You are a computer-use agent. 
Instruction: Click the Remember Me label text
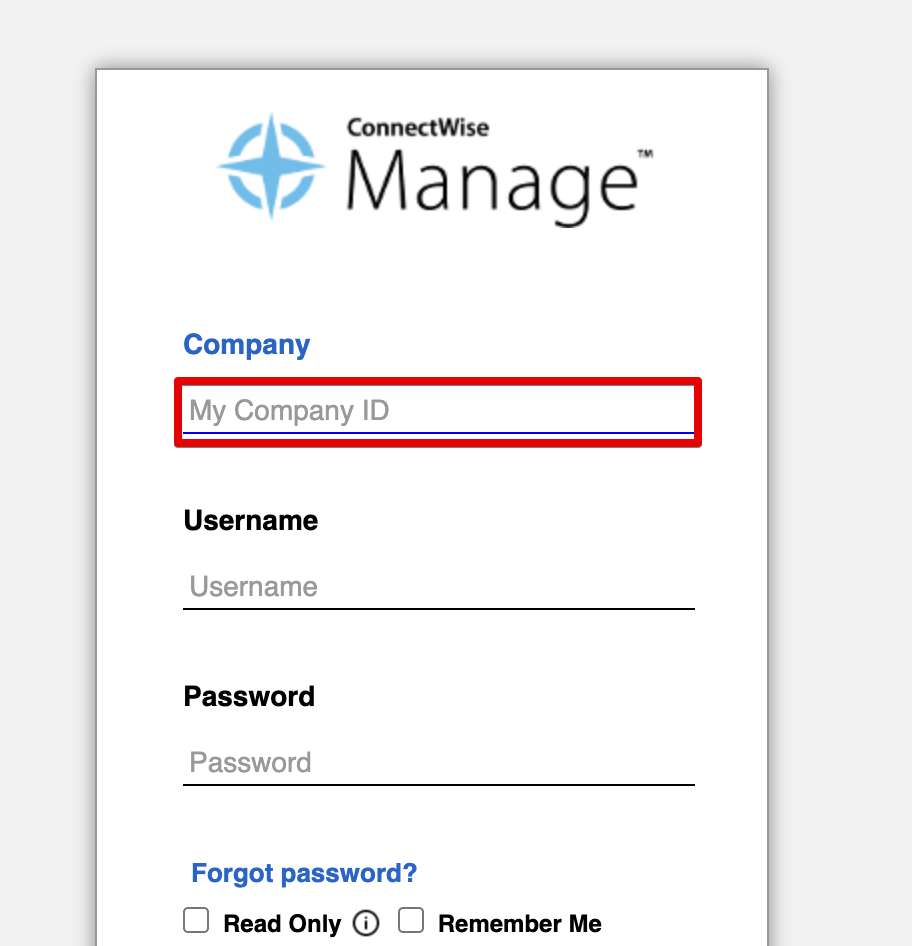[x=519, y=924]
